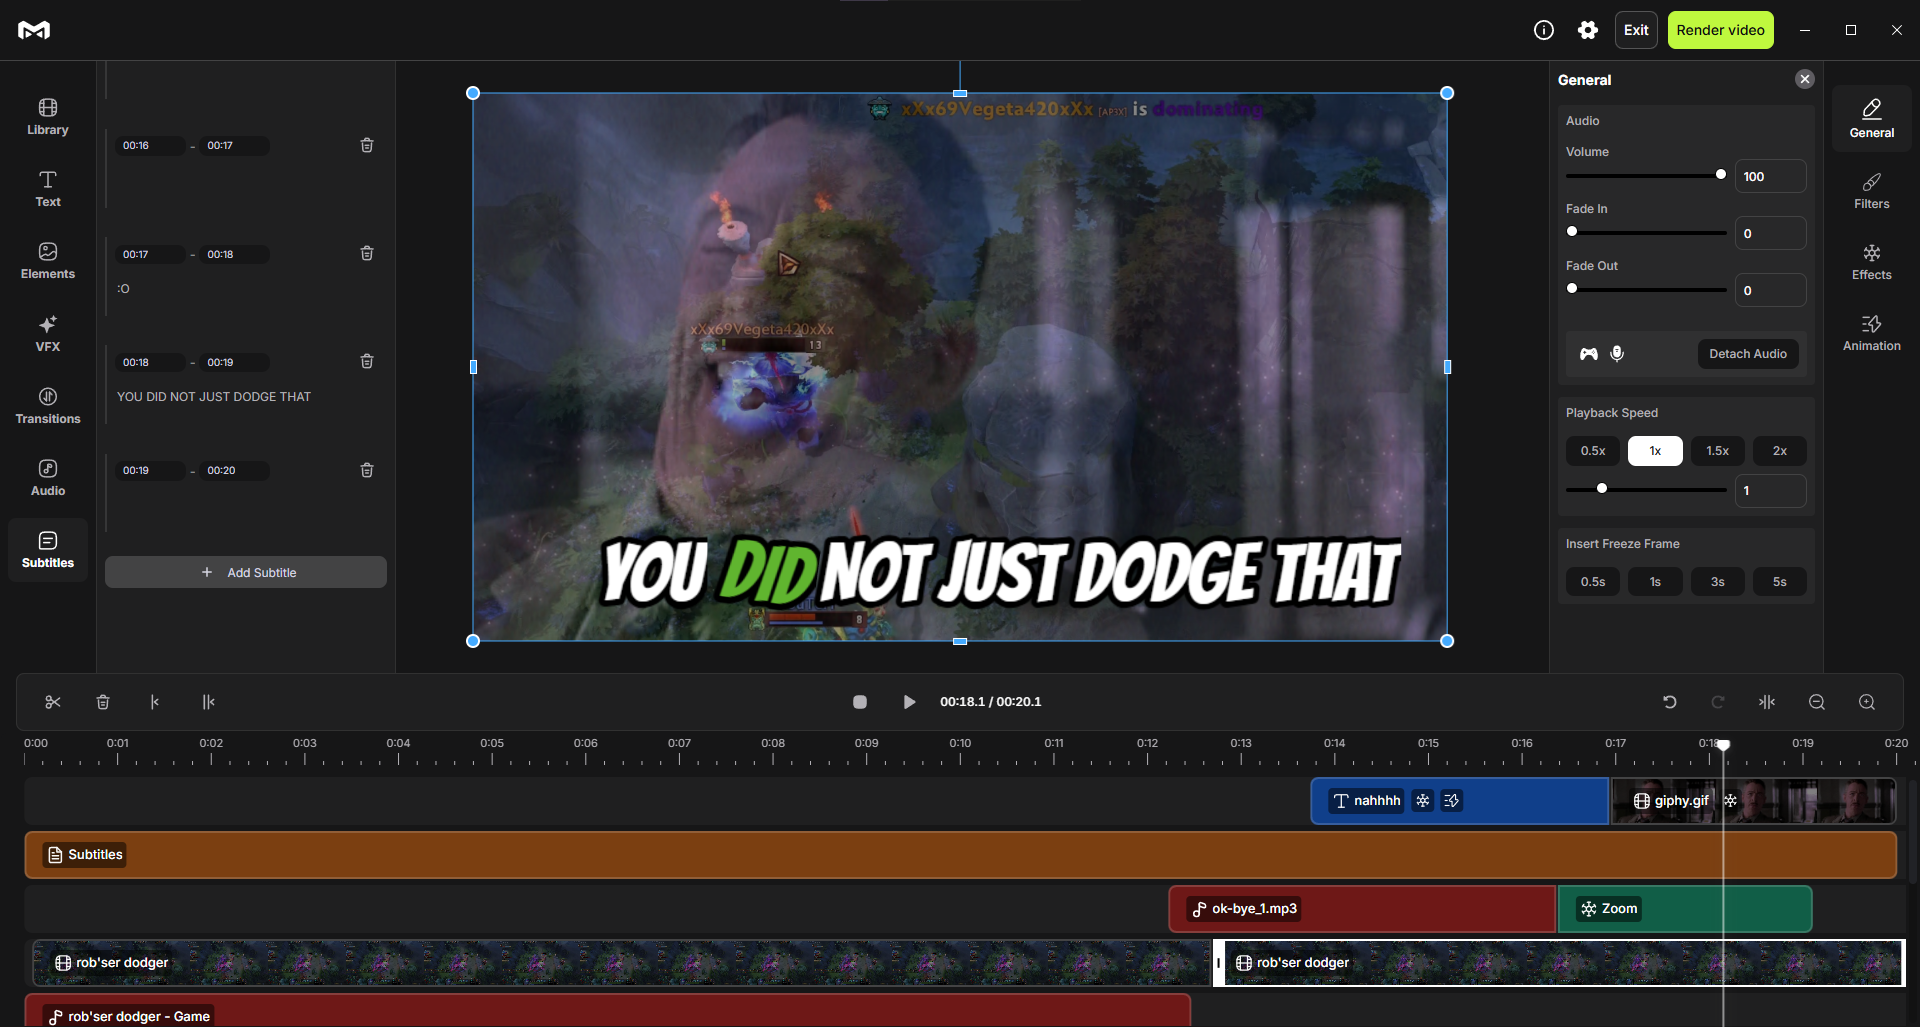The image size is (1920, 1027).
Task: Set playback speed to 1.5x
Action: (1718, 451)
